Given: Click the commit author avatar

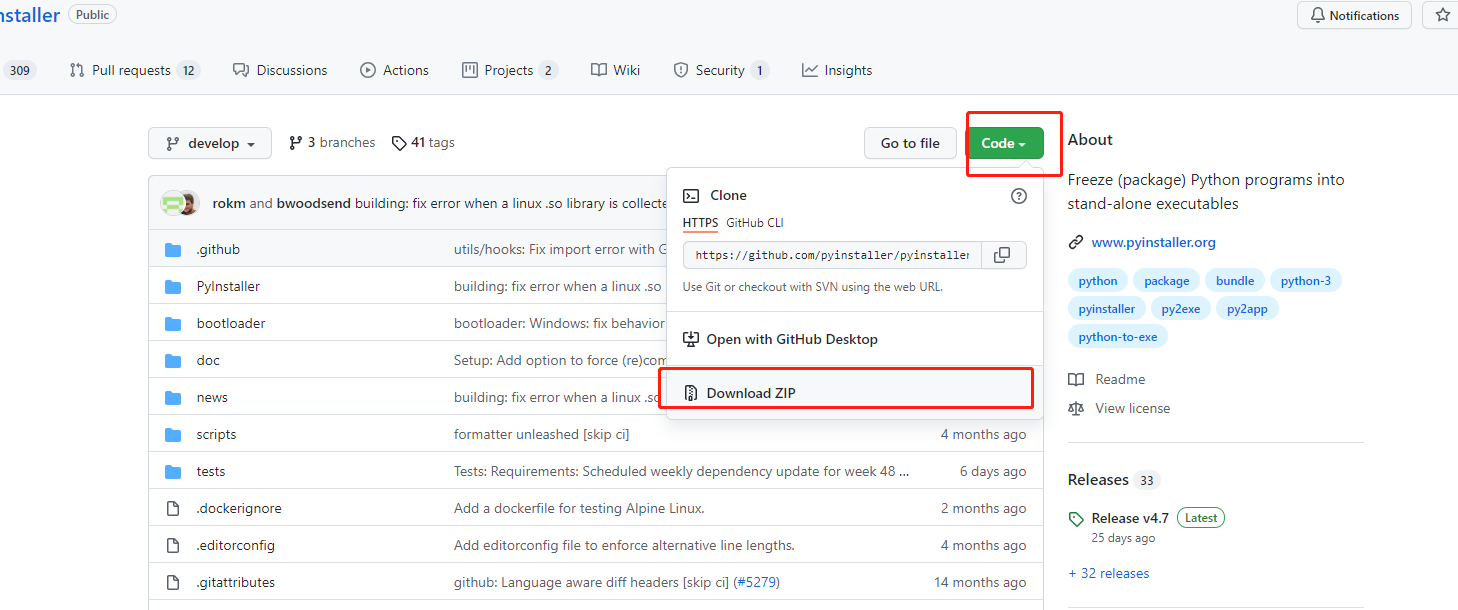Looking at the screenshot, I should pos(180,203).
